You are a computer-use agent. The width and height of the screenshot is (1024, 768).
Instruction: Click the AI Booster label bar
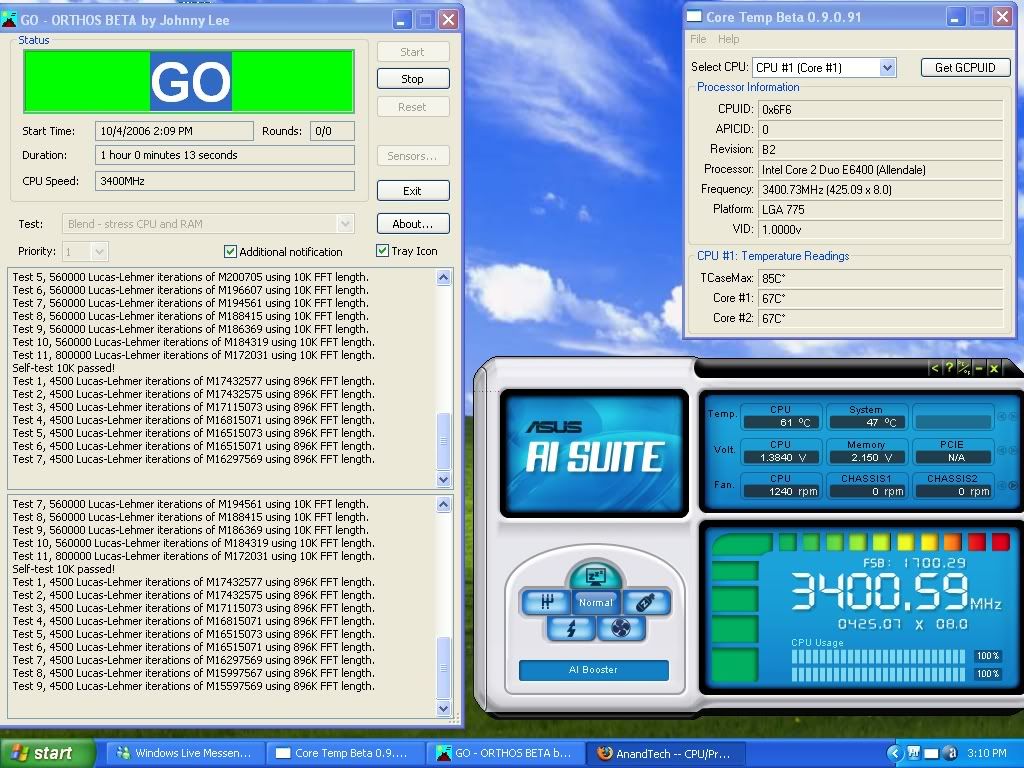594,670
